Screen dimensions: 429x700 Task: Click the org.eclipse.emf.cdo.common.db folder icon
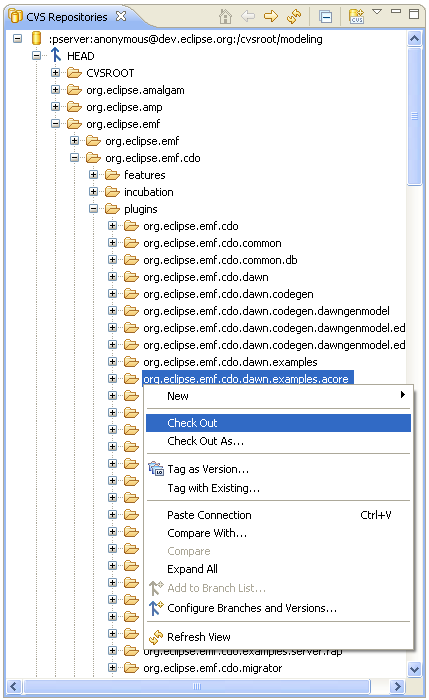pyautogui.click(x=131, y=259)
